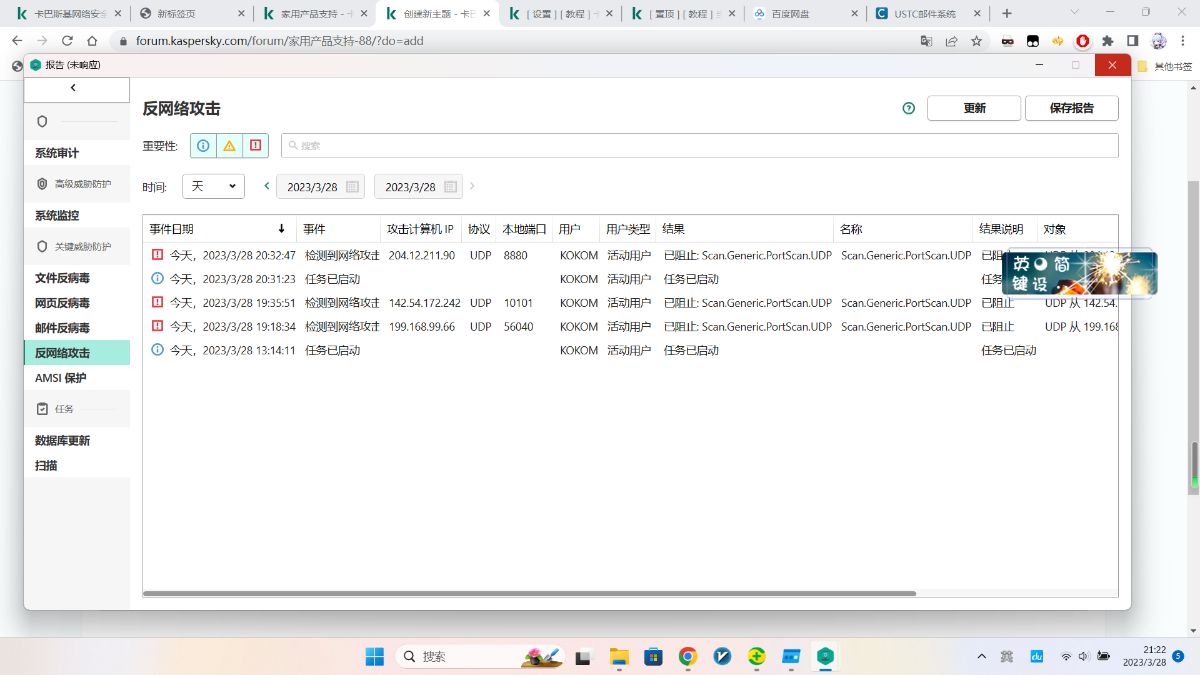Screen dimensions: 1200x675
Task: Open calendar for the start date 2023/3/28
Action: point(352,187)
